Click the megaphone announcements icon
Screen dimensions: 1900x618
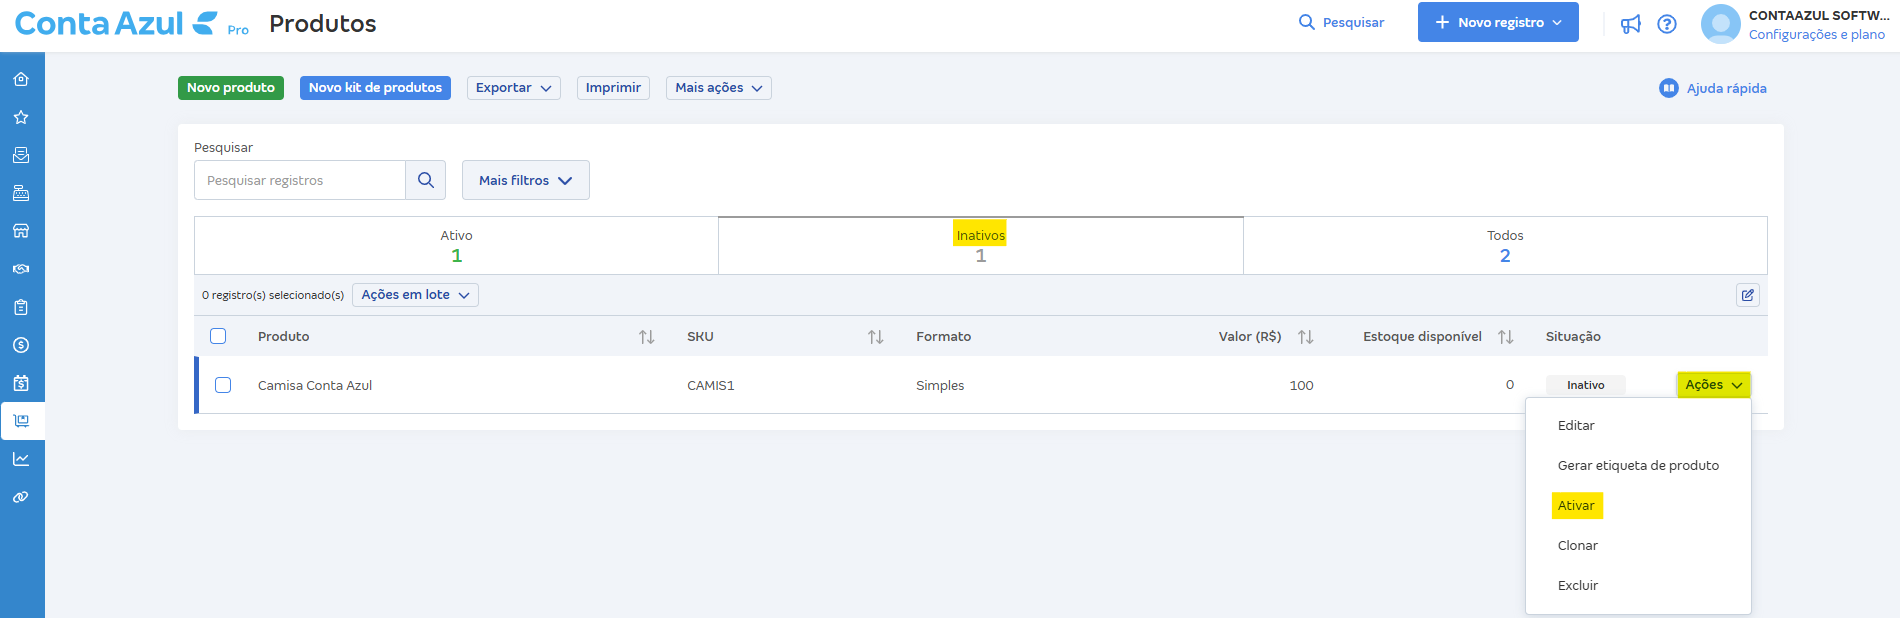[1630, 24]
